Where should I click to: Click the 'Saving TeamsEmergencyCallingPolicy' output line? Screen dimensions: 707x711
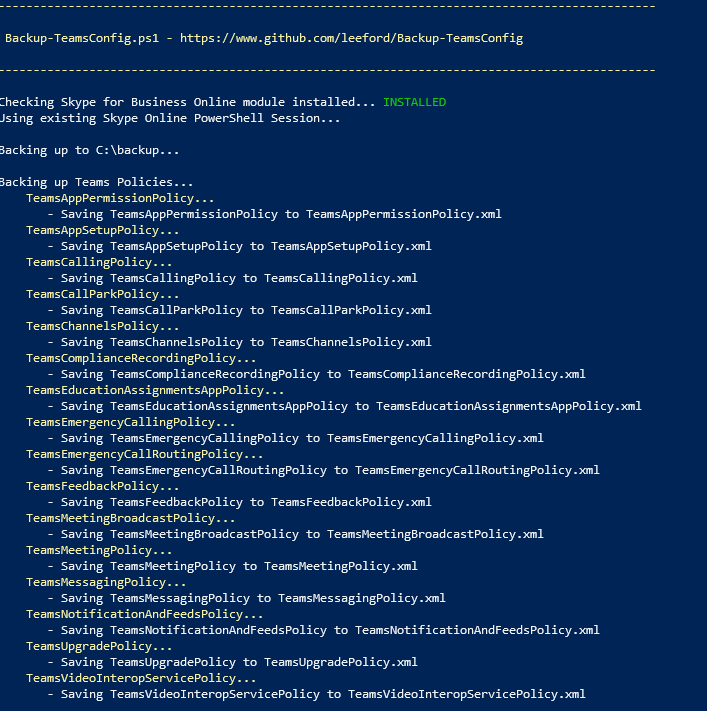(x=295, y=438)
